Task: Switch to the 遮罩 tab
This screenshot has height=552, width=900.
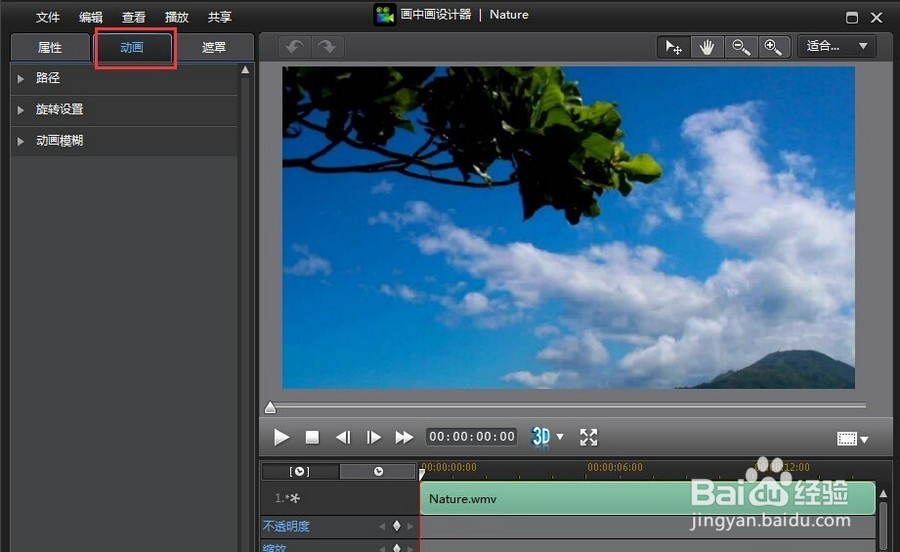Action: point(214,47)
